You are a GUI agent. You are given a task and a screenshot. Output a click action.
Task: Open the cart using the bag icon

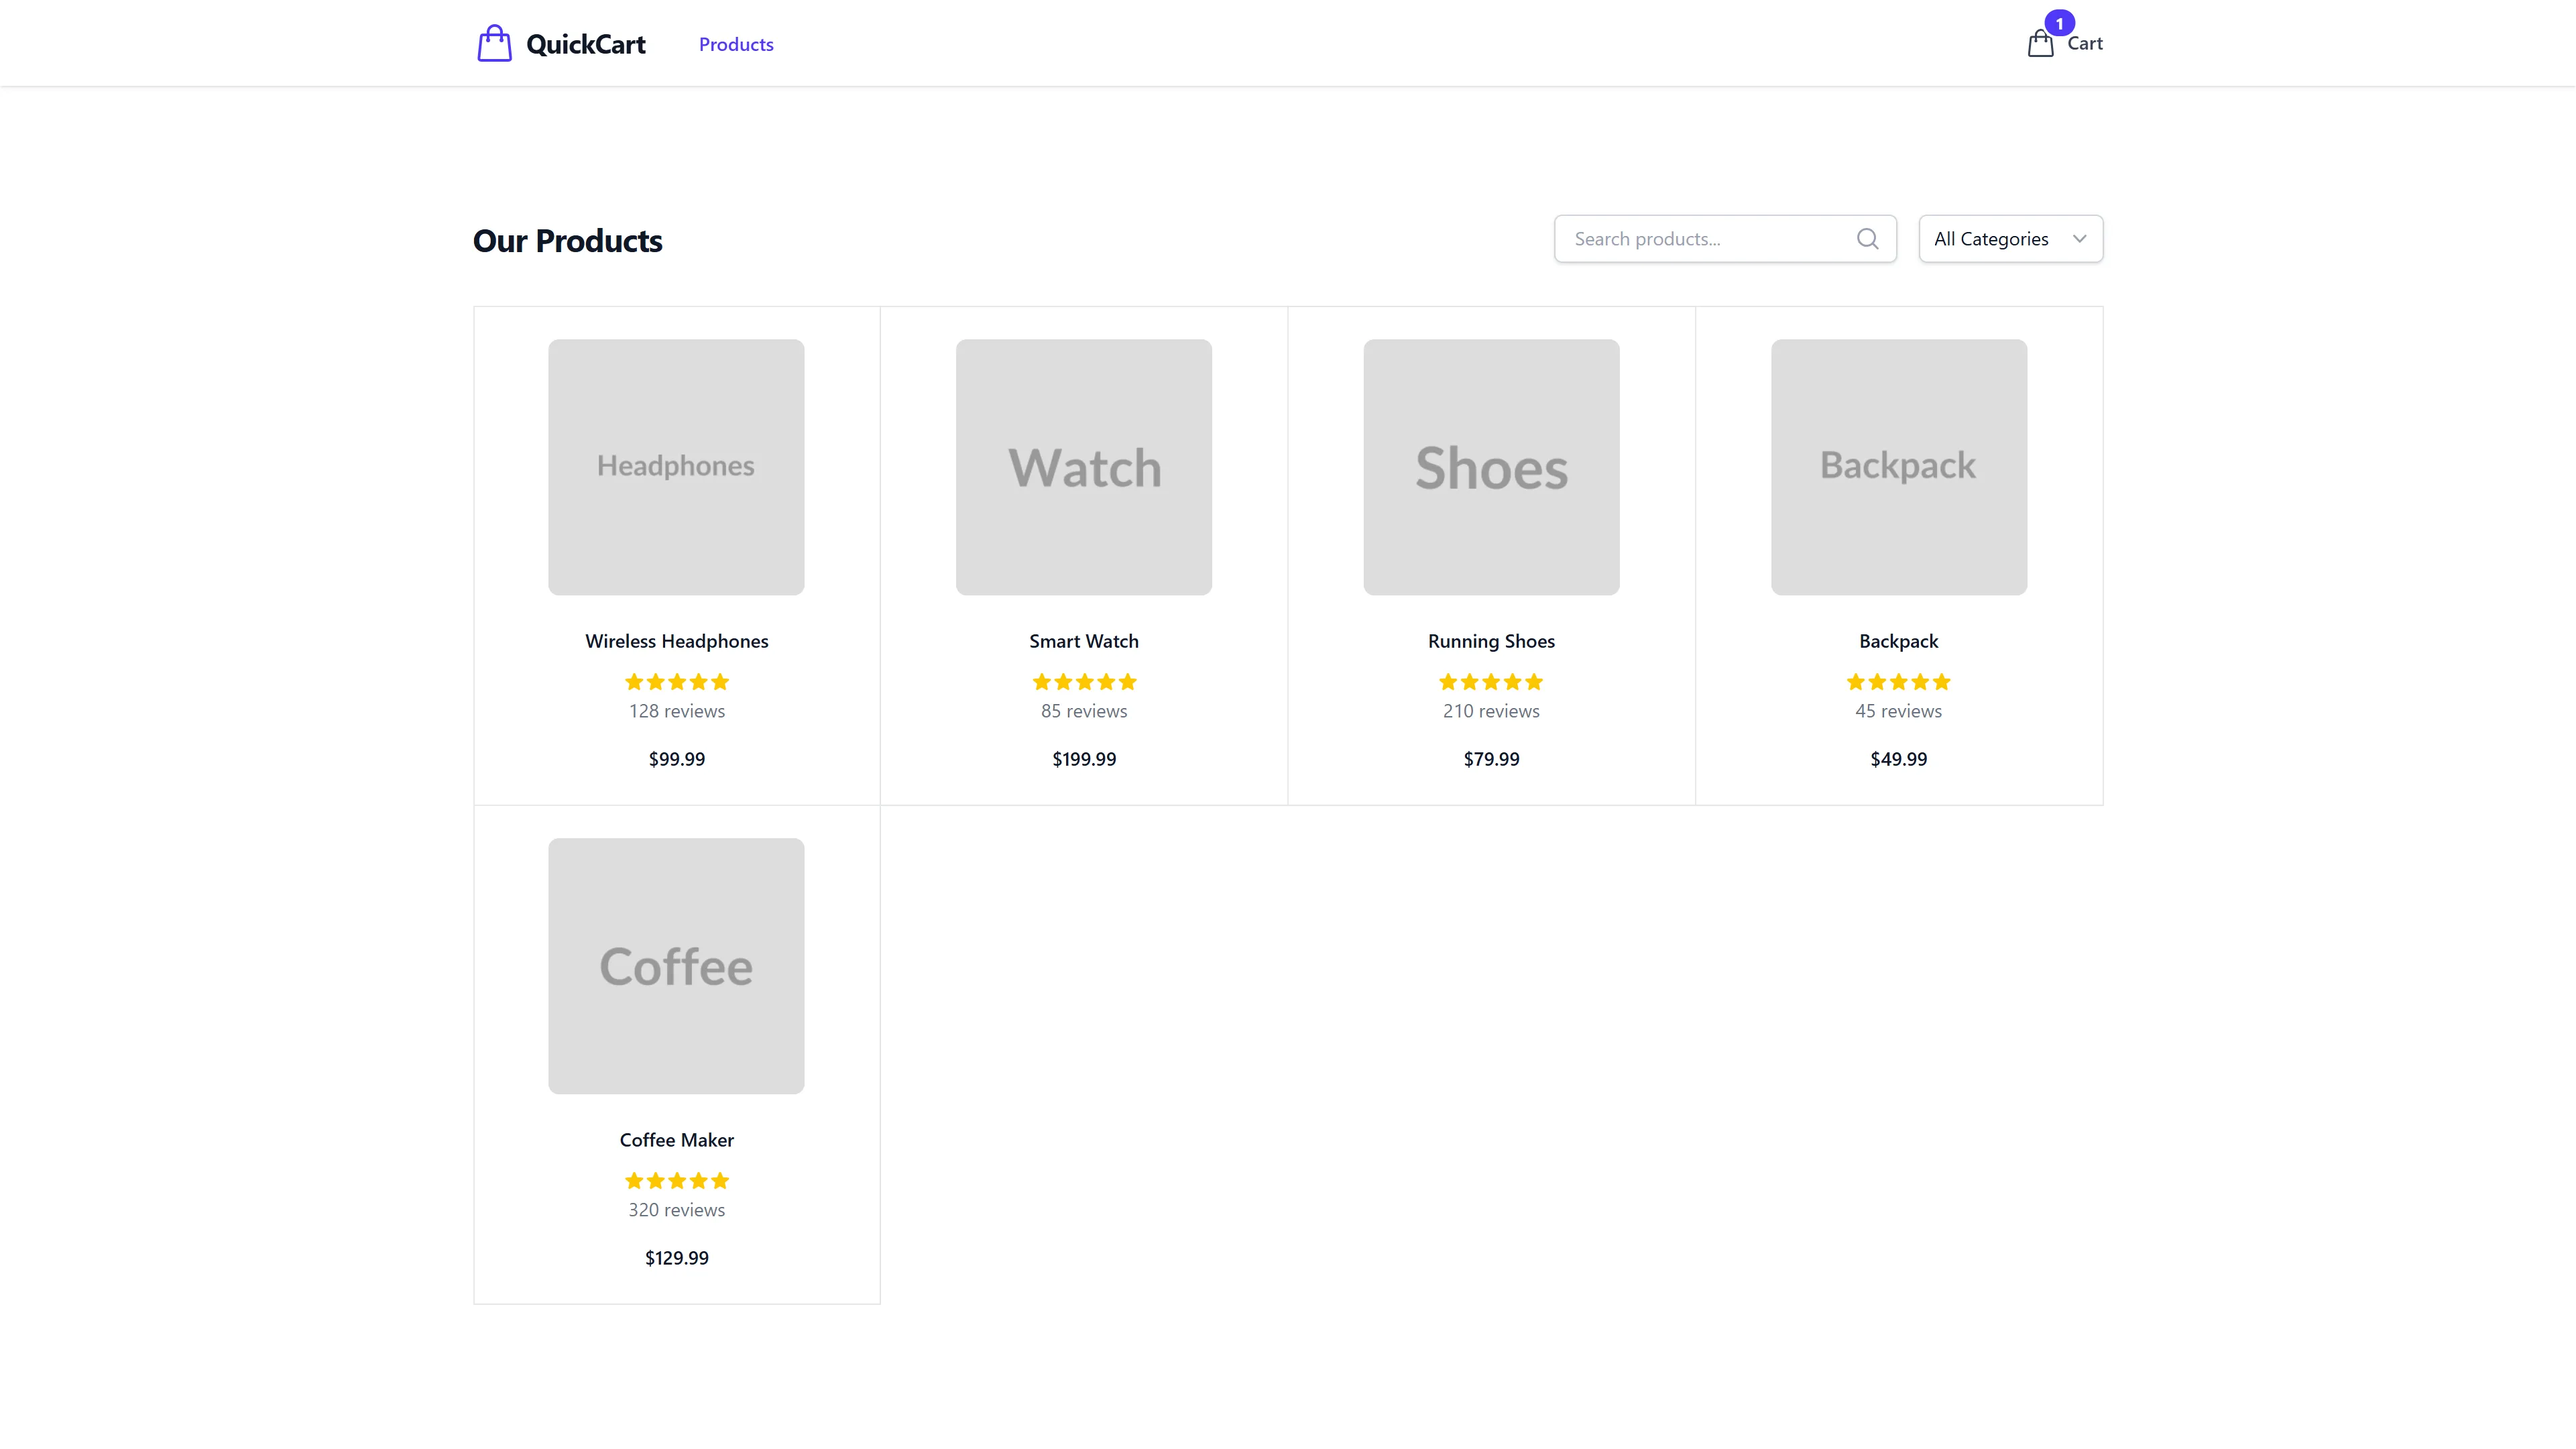[2040, 43]
